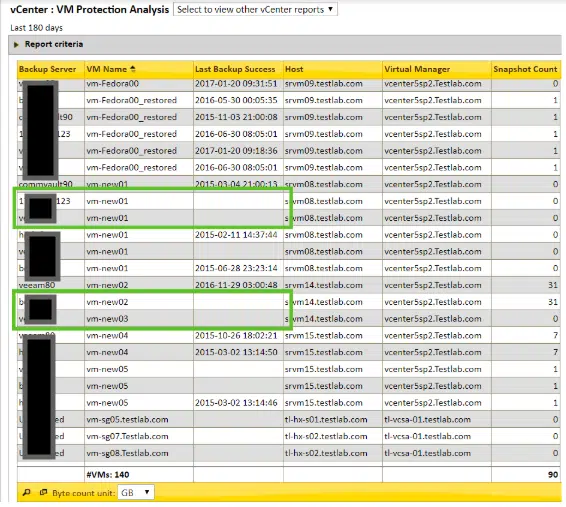Click vm-new04 dated 2015-10-26

click(x=107, y=336)
